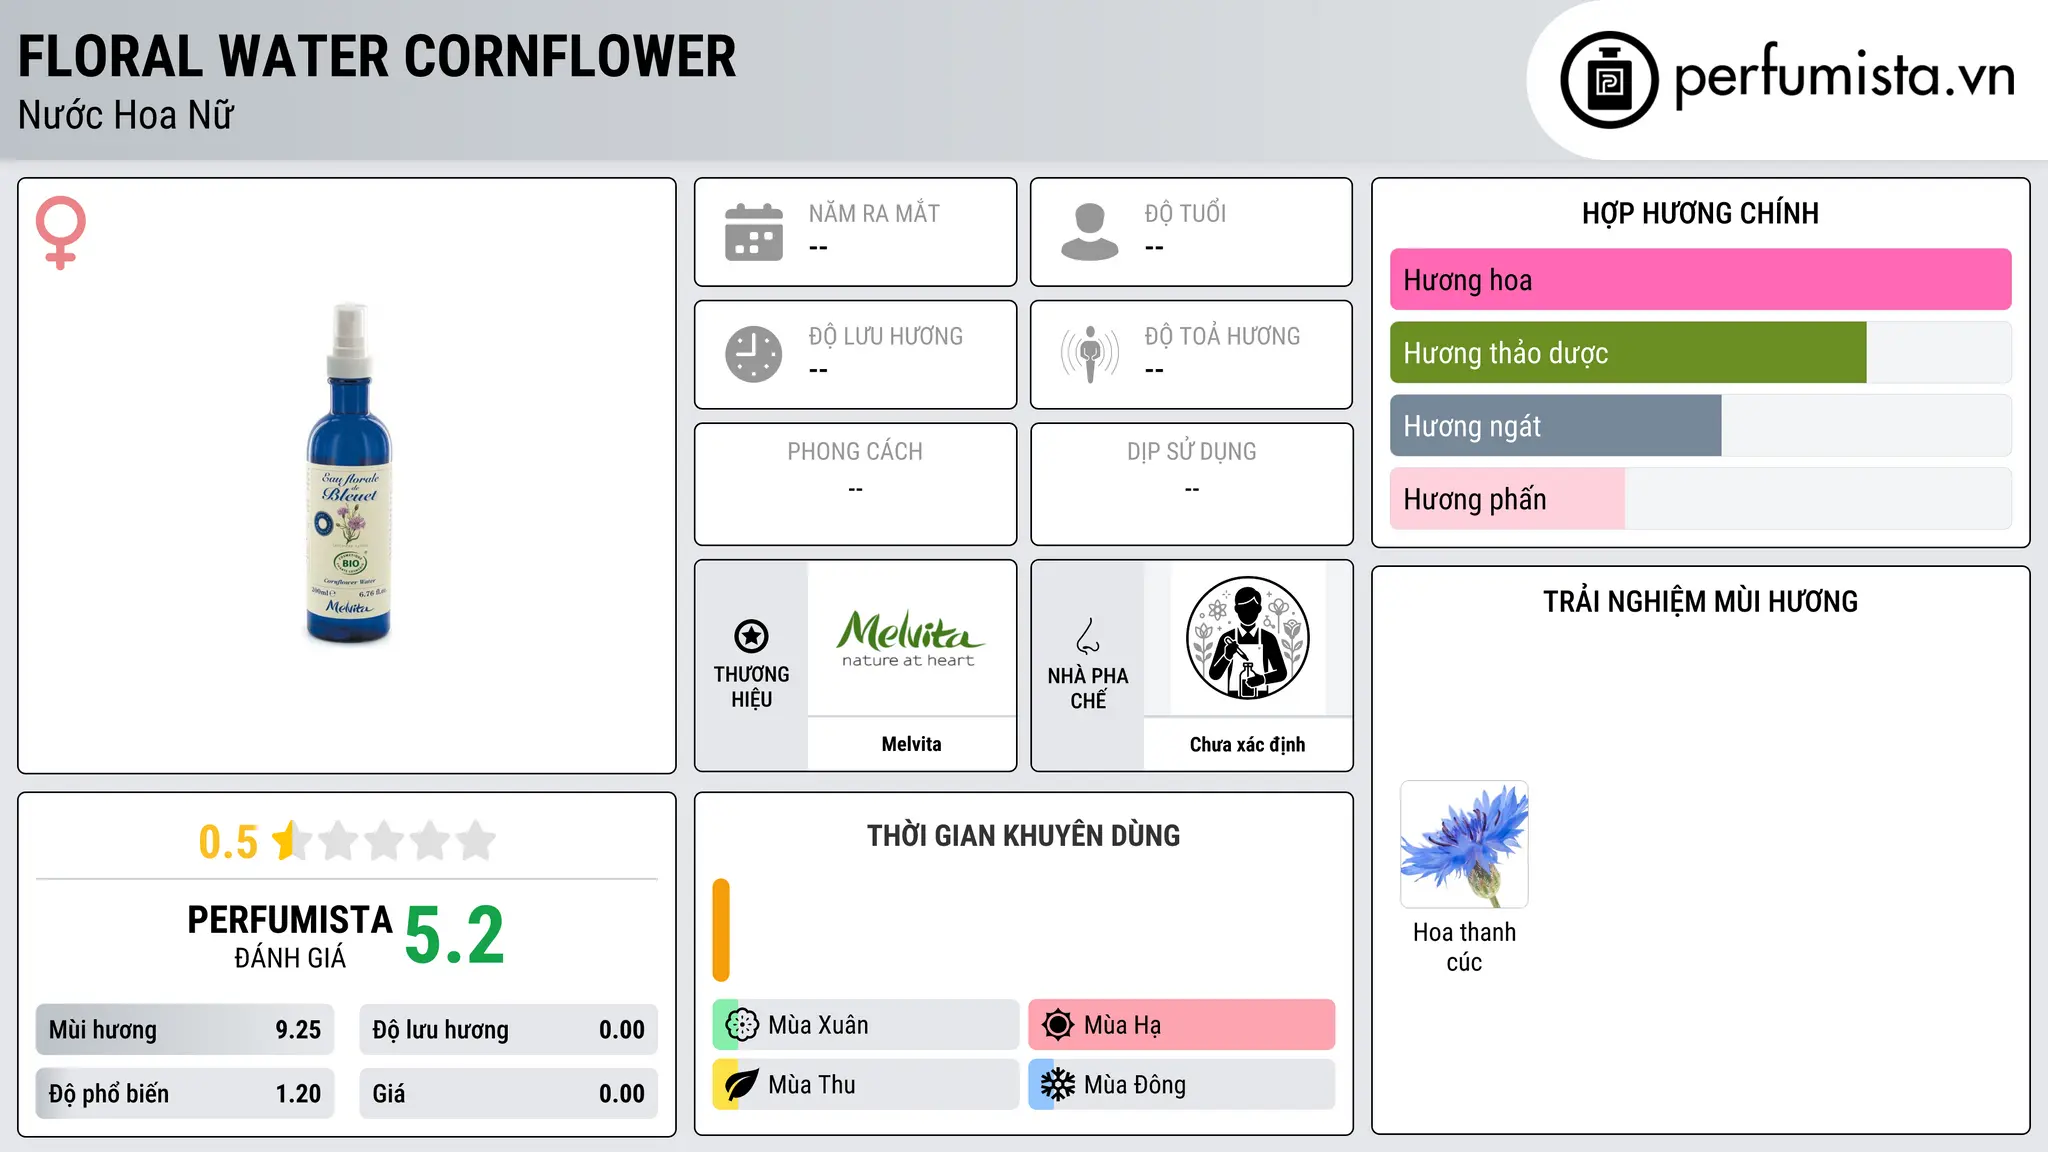This screenshot has height=1152, width=2048.
Task: Select the Mùa Hạ season label
Action: pyautogui.click(x=1122, y=1025)
